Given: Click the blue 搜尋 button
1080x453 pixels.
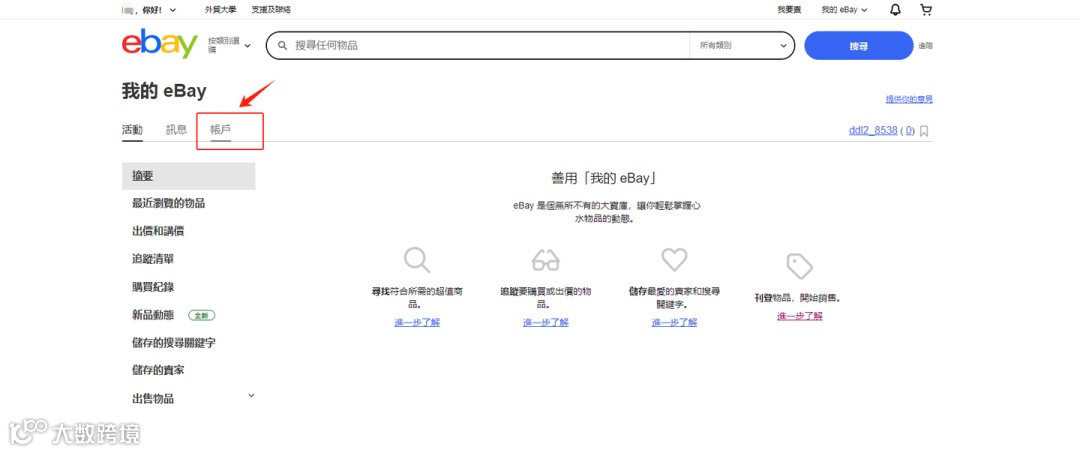Looking at the screenshot, I should coord(858,45).
